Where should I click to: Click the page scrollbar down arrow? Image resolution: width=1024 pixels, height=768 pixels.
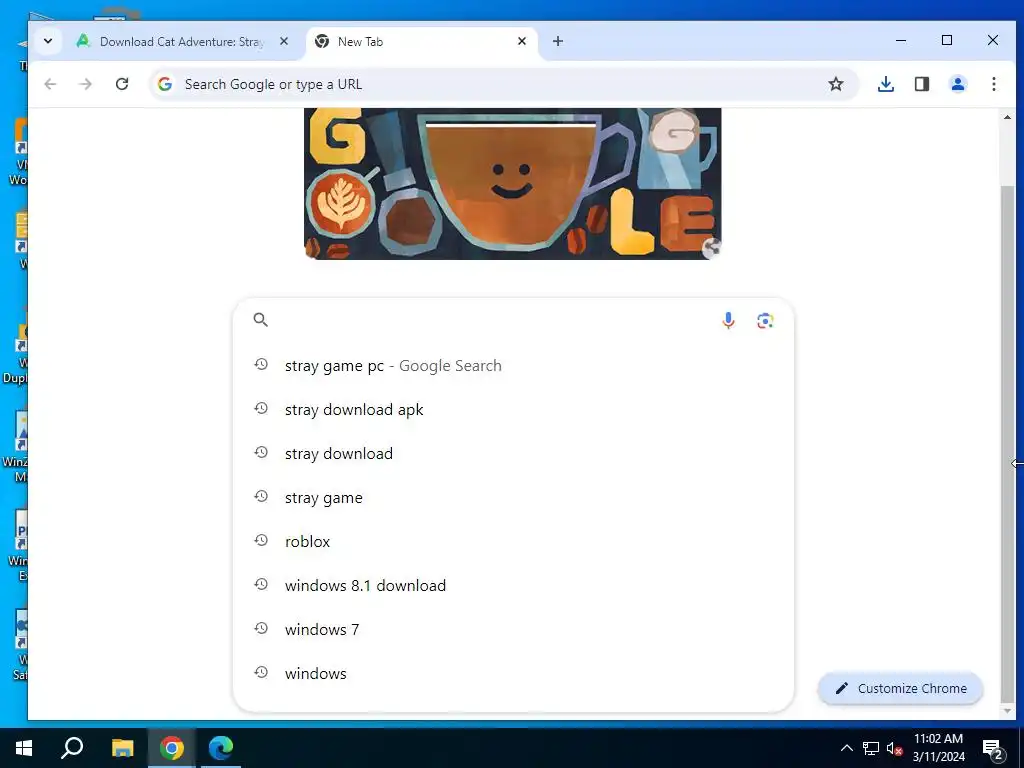tap(1008, 711)
